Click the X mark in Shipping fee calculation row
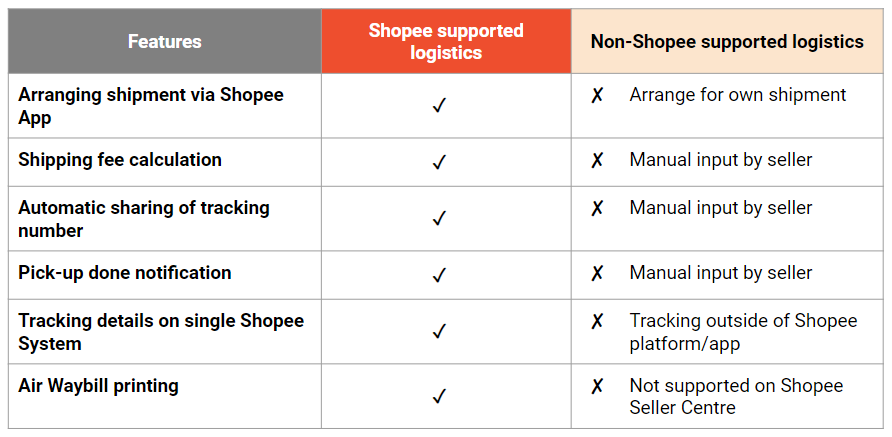Image resolution: width=892 pixels, height=437 pixels. [597, 161]
